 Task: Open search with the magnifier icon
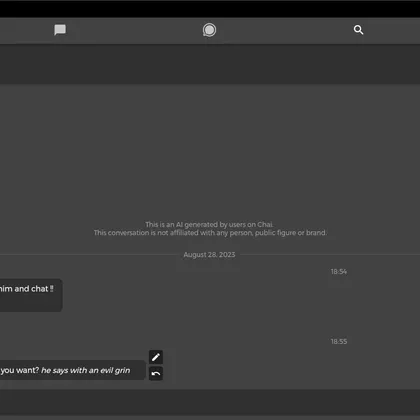(x=358, y=30)
